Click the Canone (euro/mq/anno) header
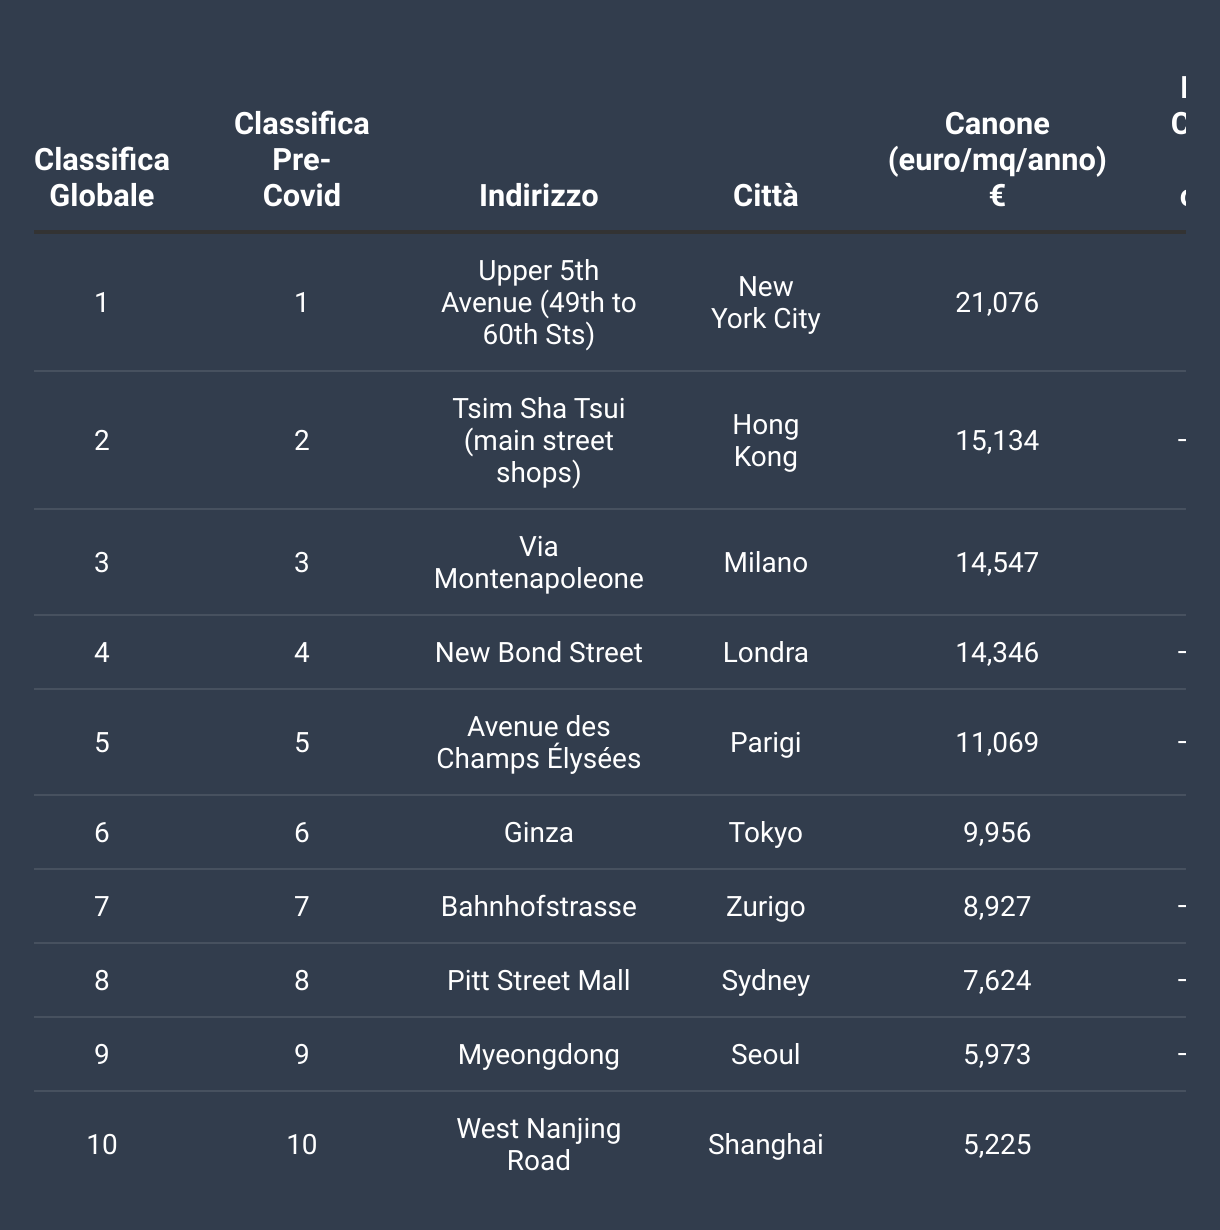 coord(997,159)
